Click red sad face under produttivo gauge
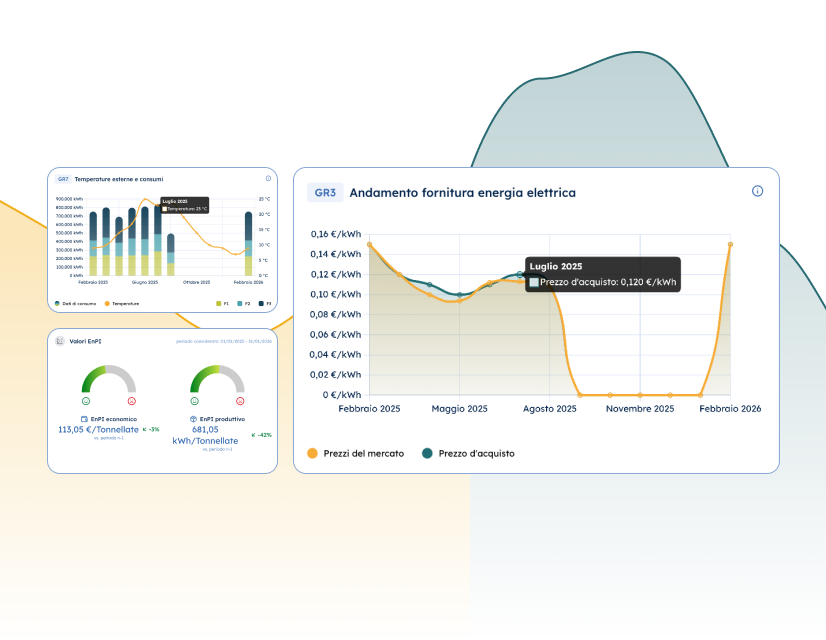The height and width of the screenshot is (640, 826). pos(240,400)
